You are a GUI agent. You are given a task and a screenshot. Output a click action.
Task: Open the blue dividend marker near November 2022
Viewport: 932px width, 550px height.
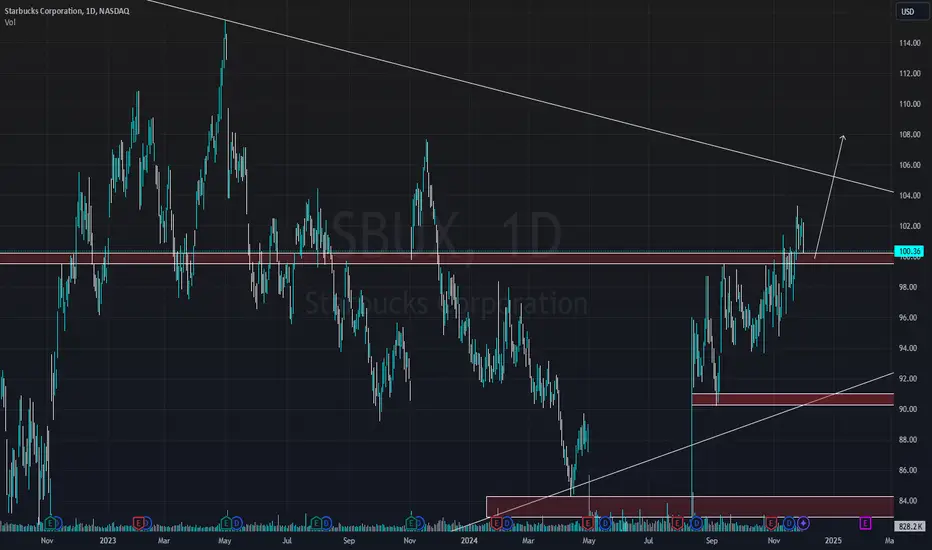(x=58, y=523)
